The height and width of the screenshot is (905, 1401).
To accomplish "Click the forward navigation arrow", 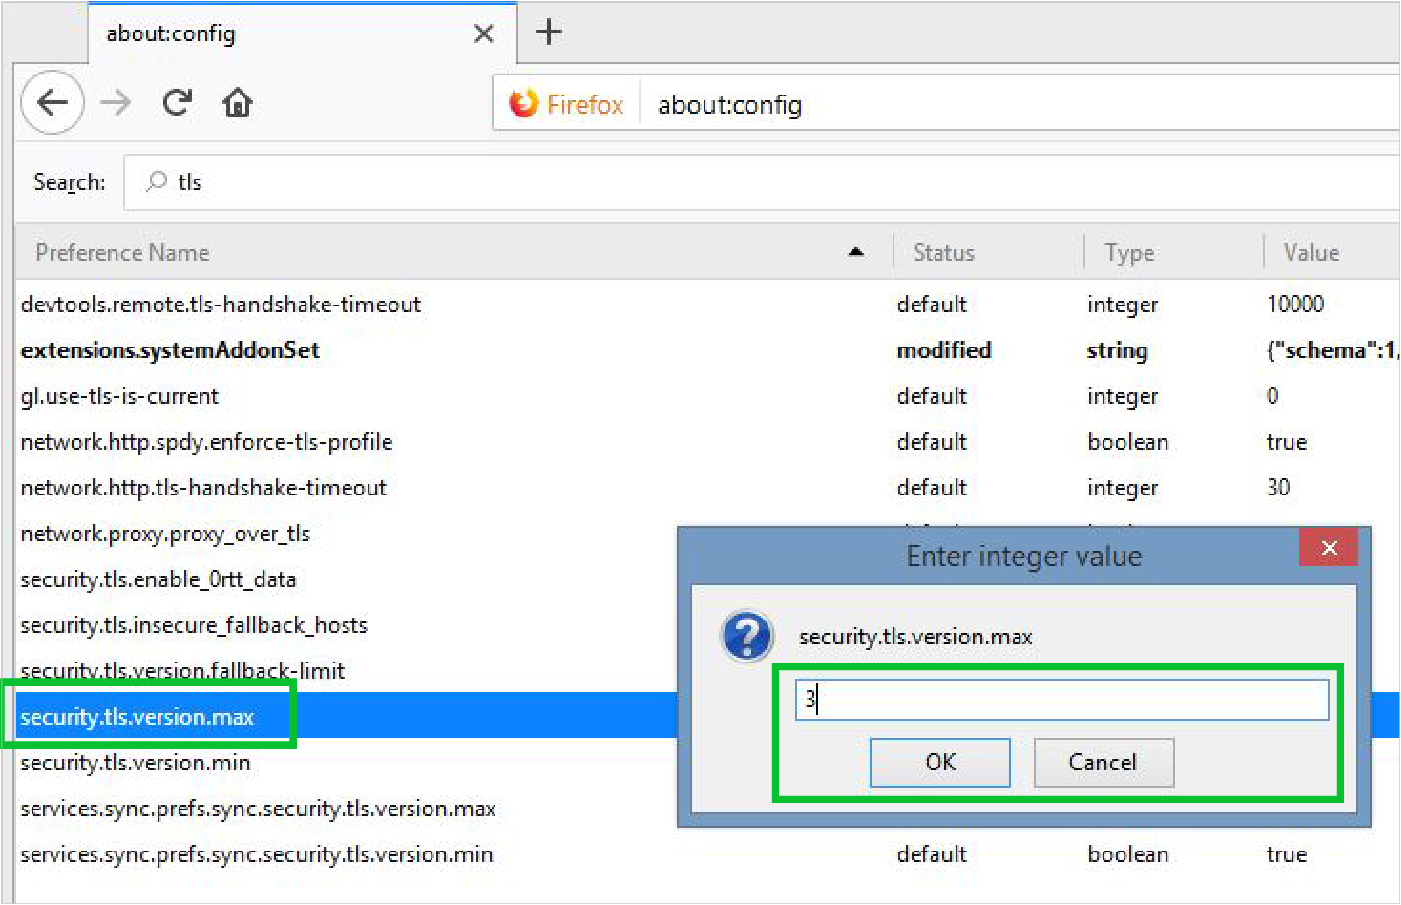I will [116, 102].
